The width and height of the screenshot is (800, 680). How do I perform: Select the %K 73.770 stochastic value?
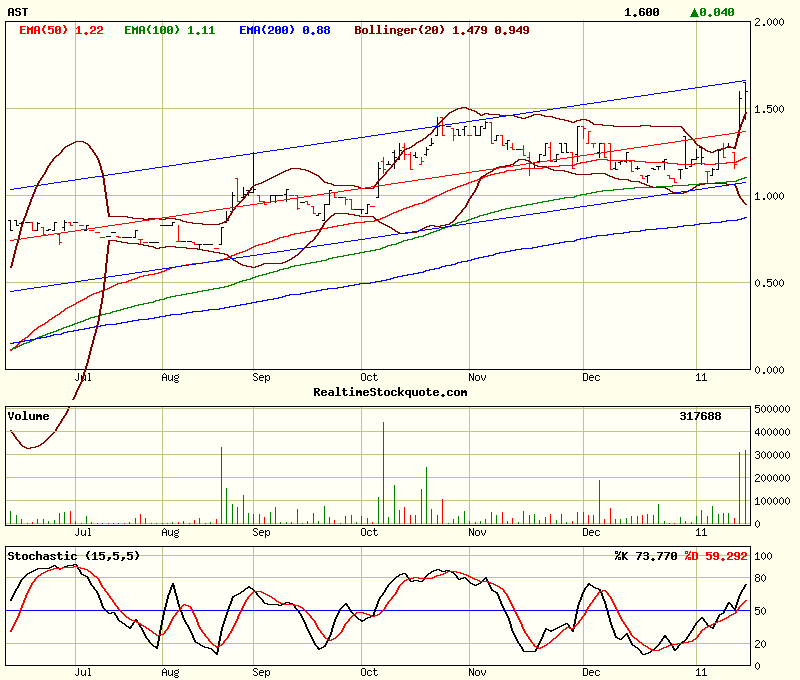(x=645, y=555)
